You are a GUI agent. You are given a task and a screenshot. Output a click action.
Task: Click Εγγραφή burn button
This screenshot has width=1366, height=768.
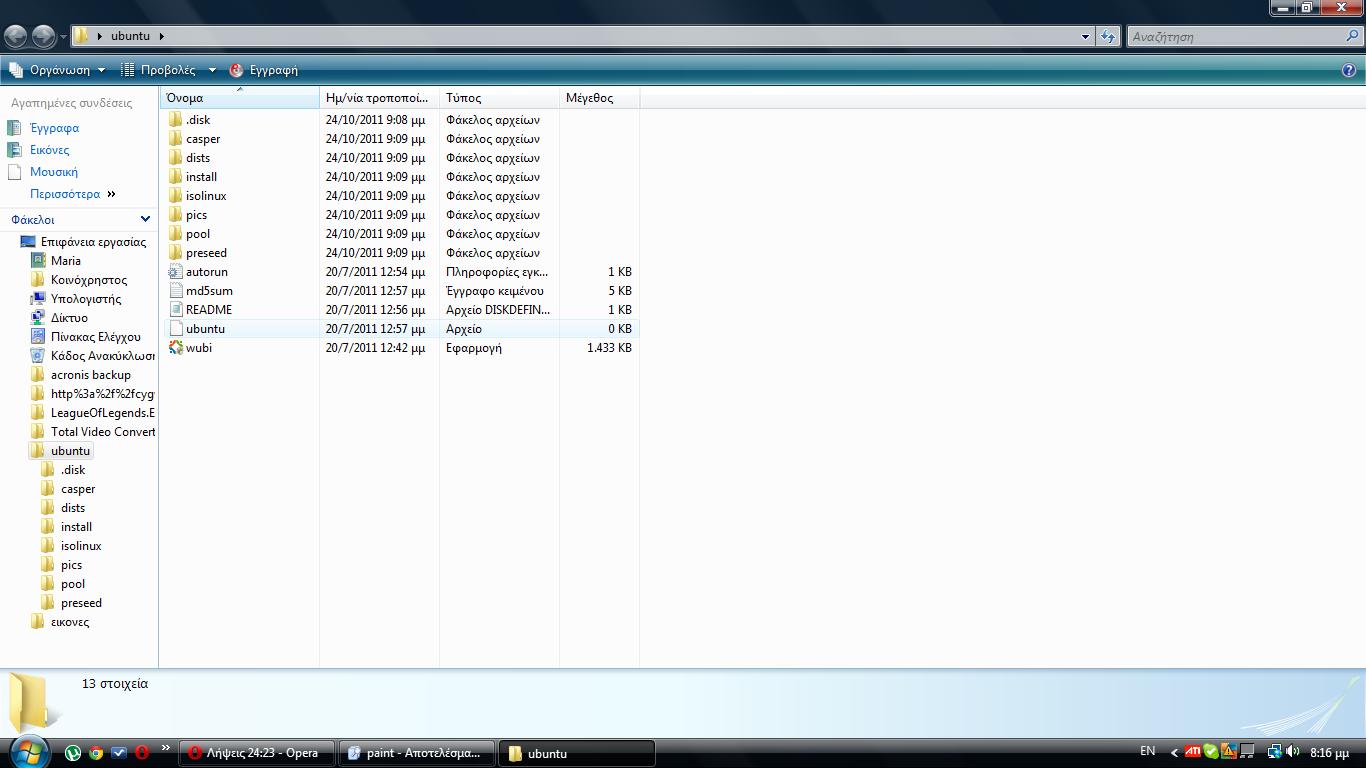point(264,70)
